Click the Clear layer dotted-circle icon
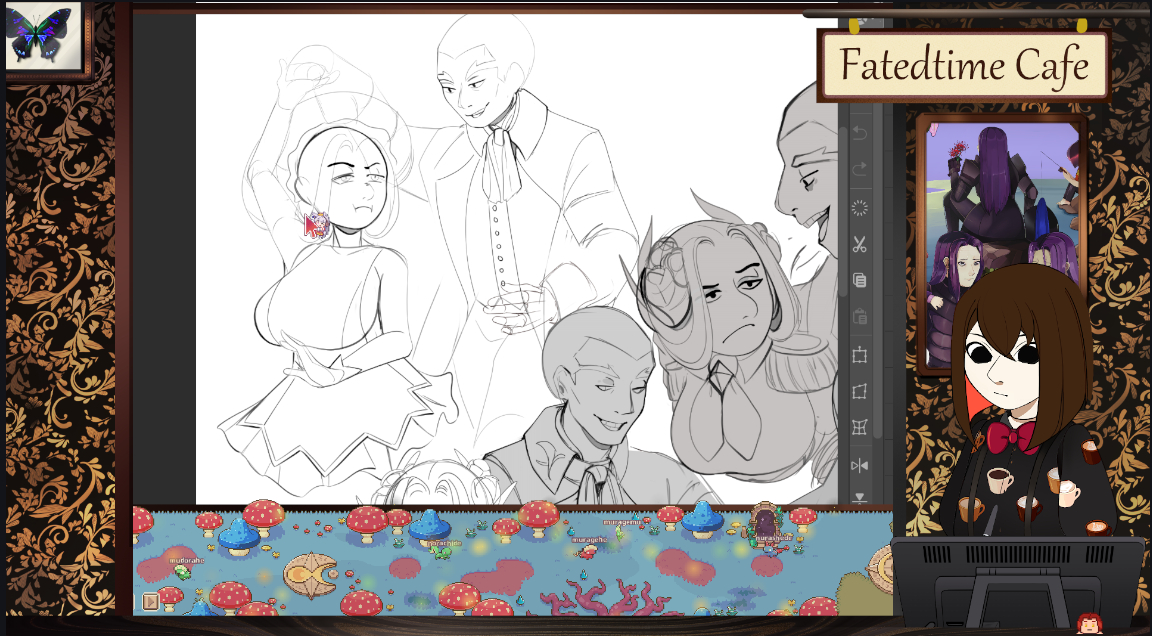The height and width of the screenshot is (636, 1152). click(859, 208)
